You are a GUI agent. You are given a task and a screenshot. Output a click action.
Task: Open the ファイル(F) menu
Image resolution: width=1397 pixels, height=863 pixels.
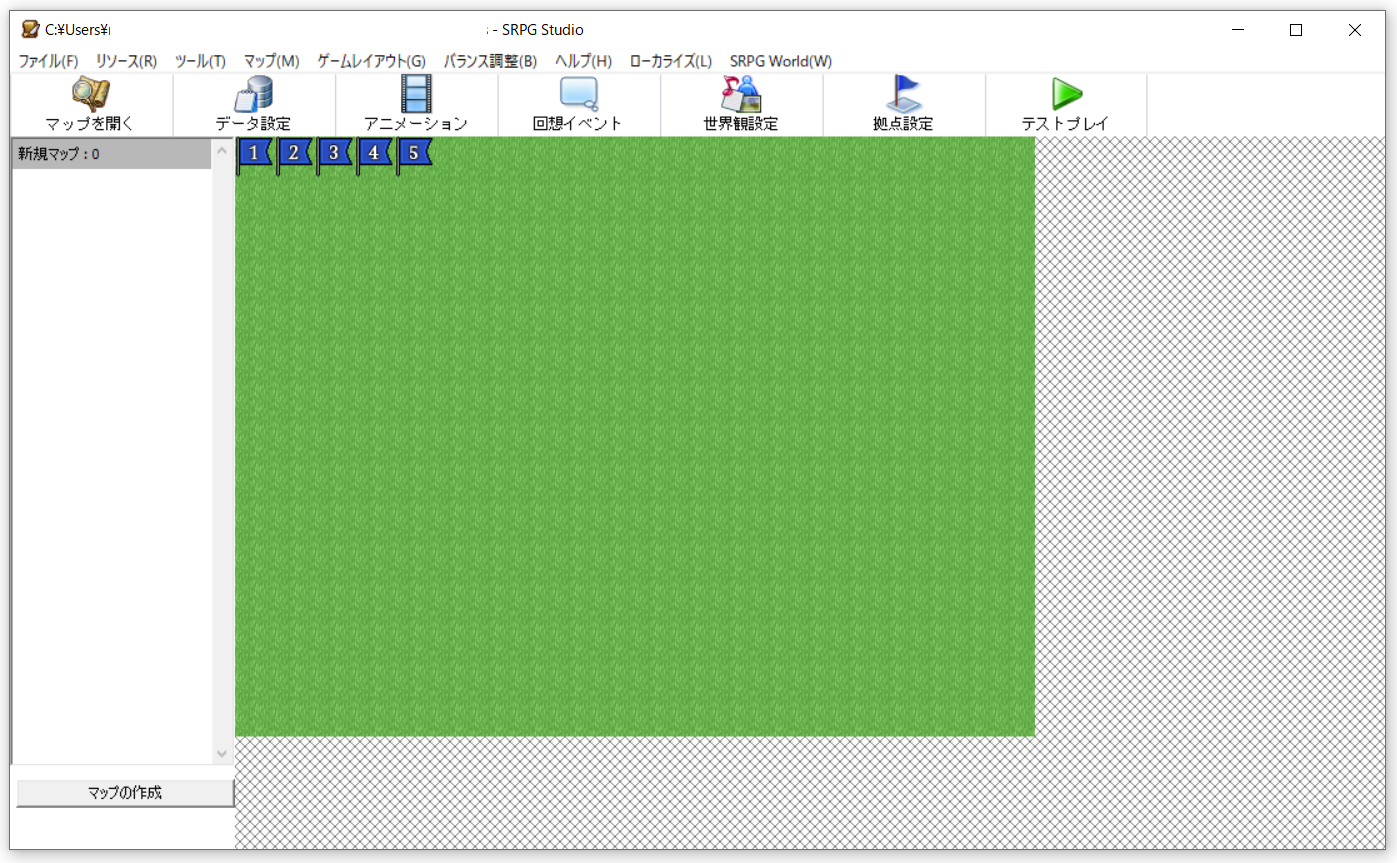(48, 61)
